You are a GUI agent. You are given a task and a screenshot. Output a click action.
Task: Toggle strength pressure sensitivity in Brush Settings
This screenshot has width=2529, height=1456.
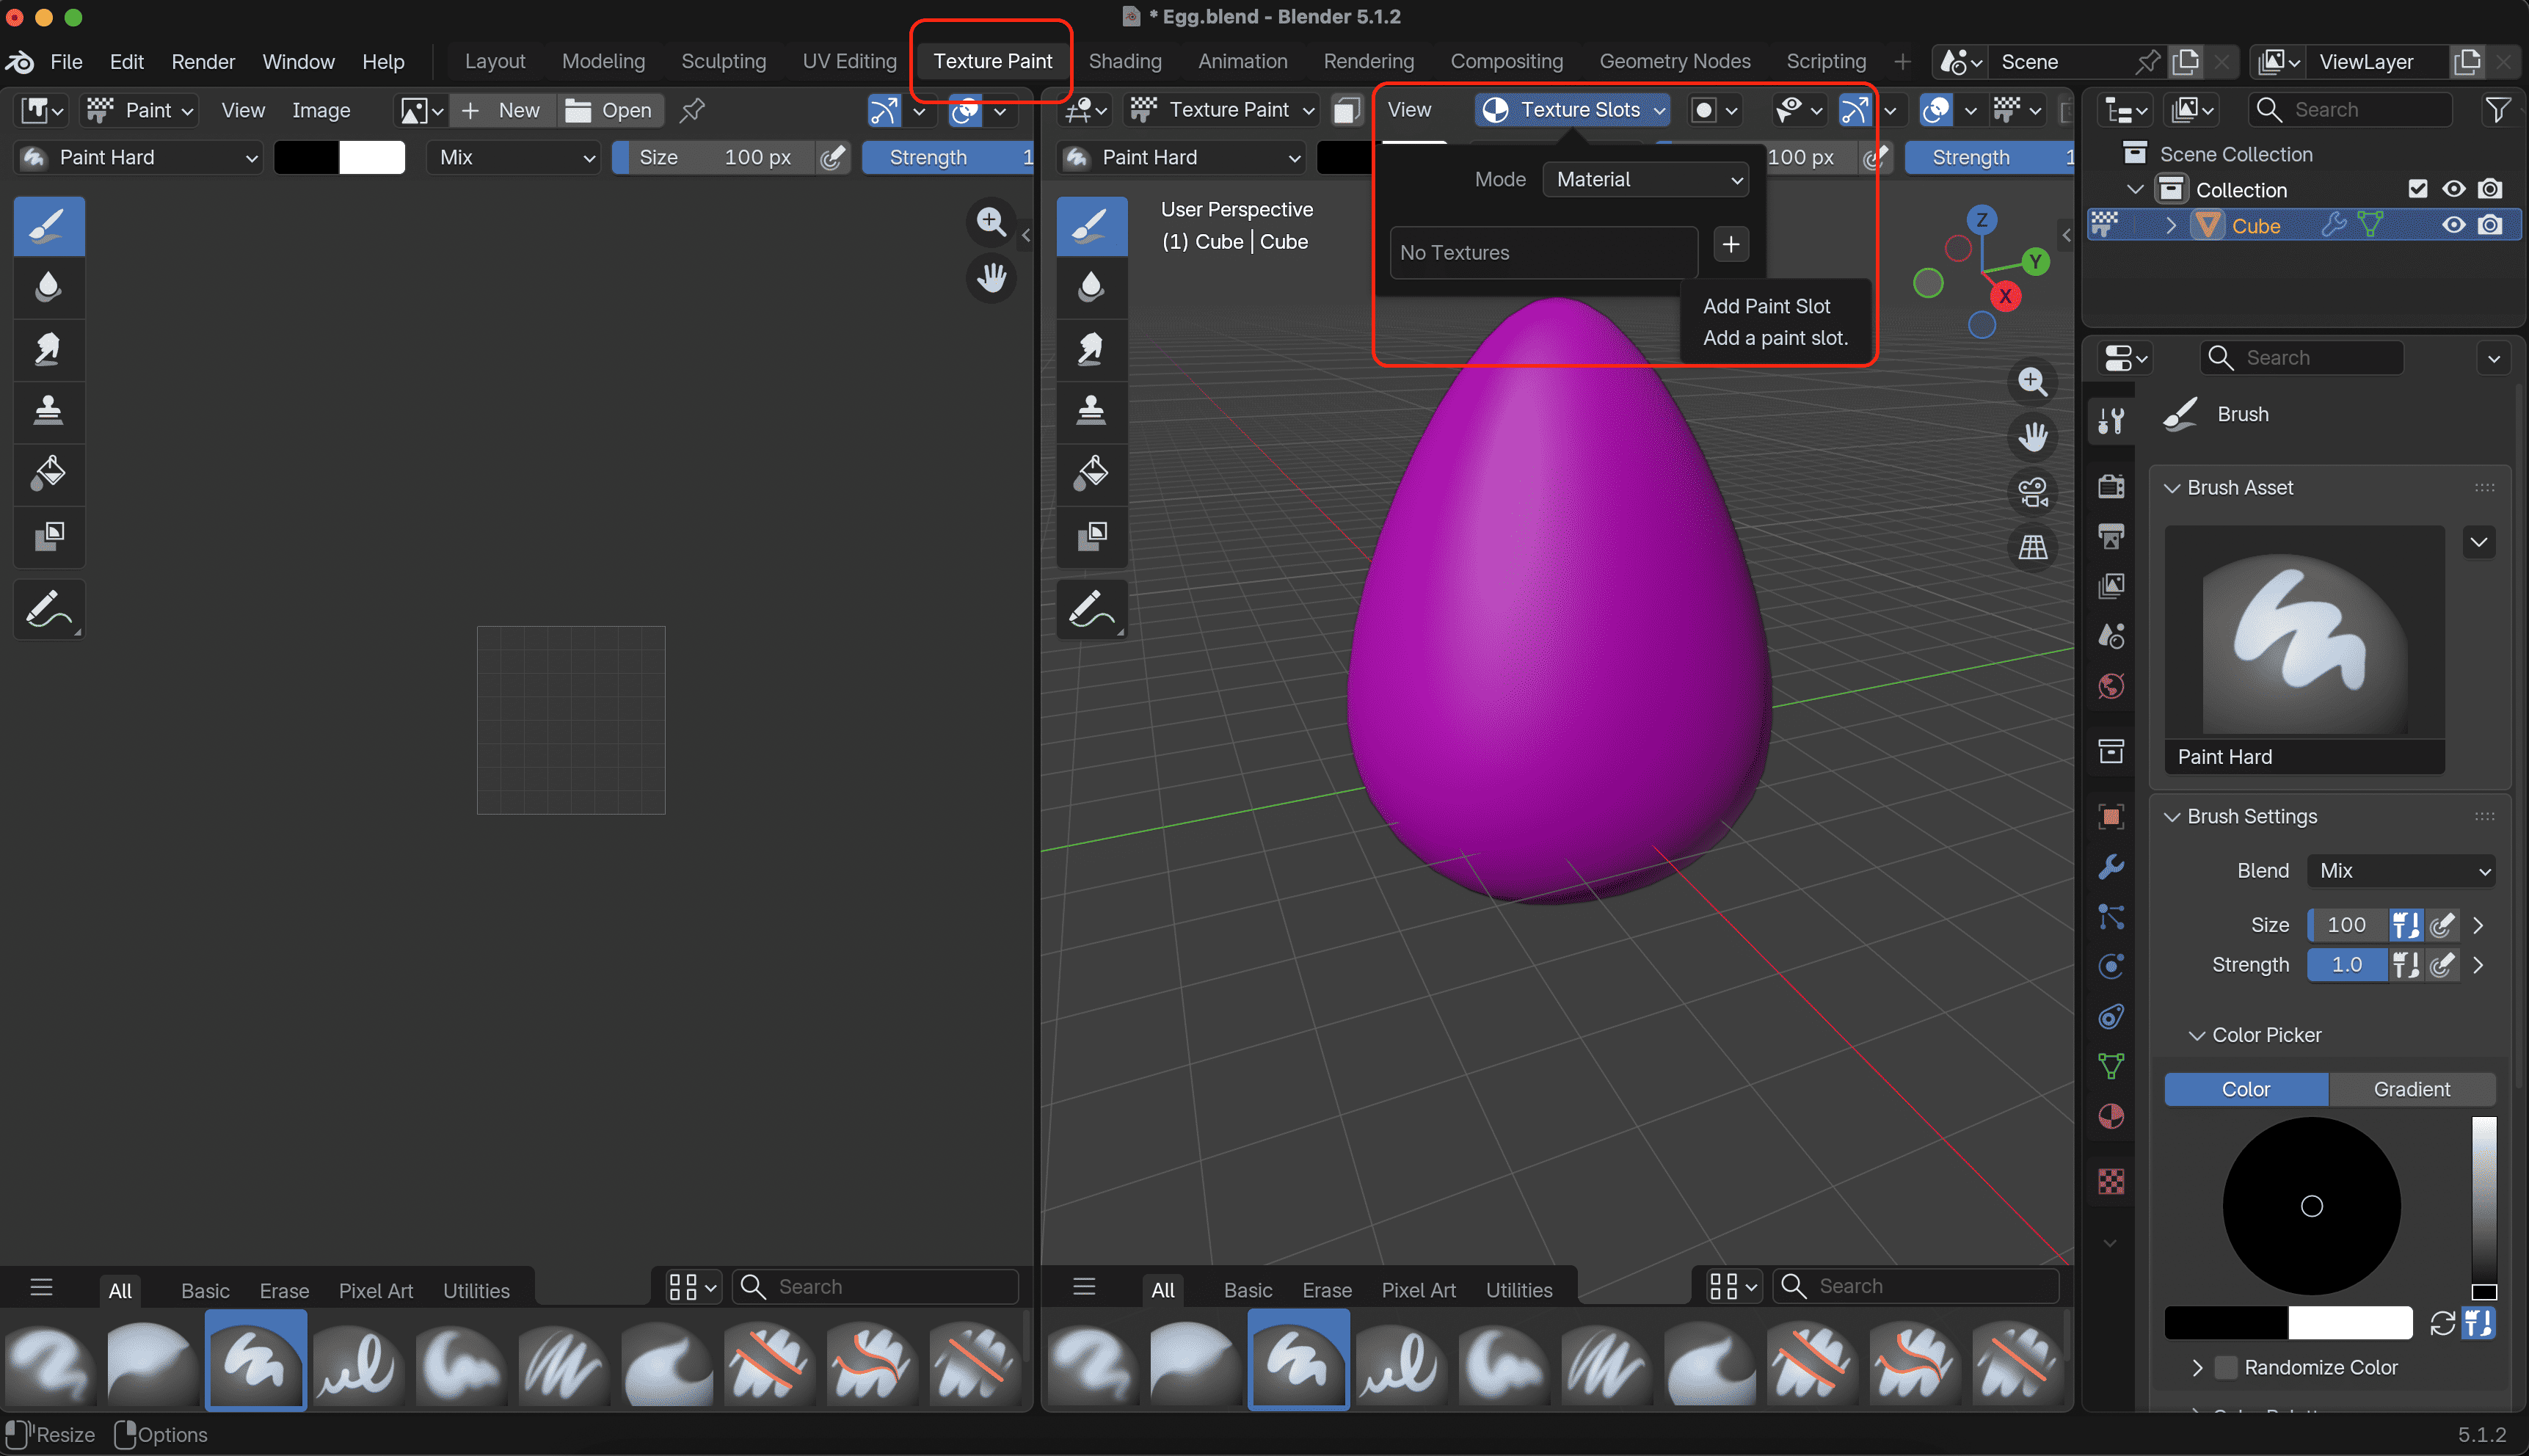pyautogui.click(x=2443, y=965)
